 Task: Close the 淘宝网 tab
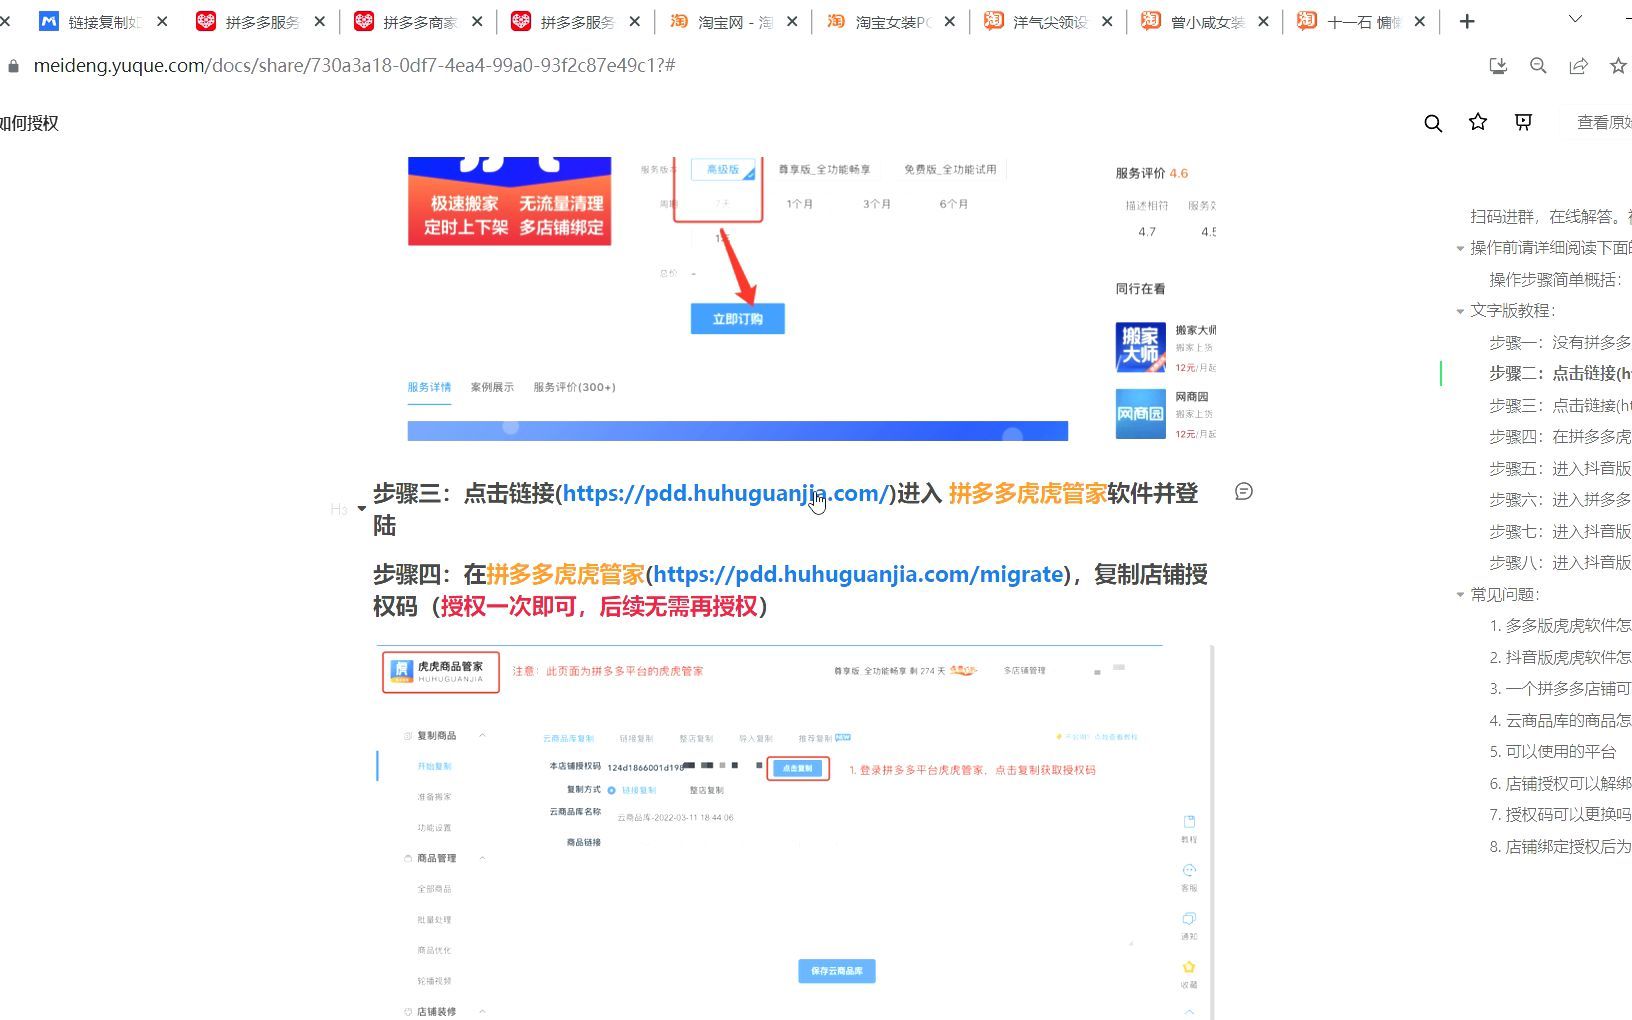(x=792, y=21)
